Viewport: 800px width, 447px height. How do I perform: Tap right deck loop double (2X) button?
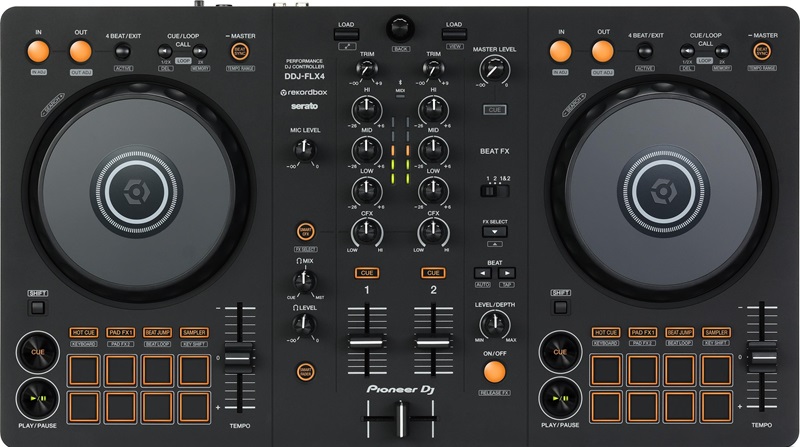pyautogui.click(x=722, y=51)
